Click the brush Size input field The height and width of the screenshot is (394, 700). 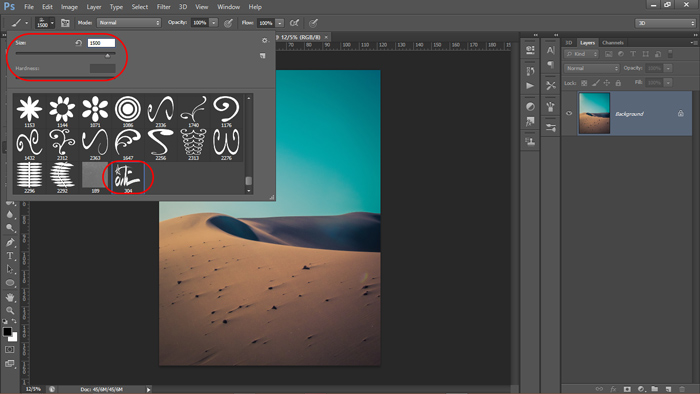point(101,43)
